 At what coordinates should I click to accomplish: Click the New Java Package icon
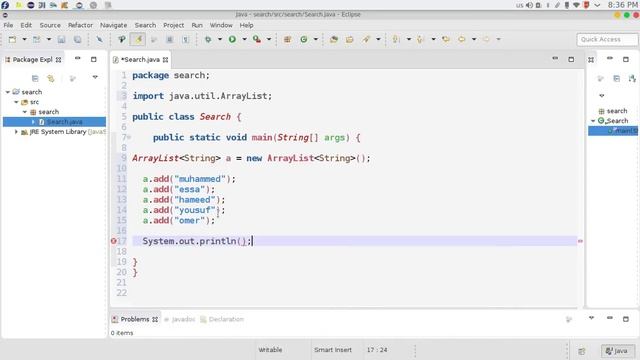pyautogui.click(x=287, y=39)
